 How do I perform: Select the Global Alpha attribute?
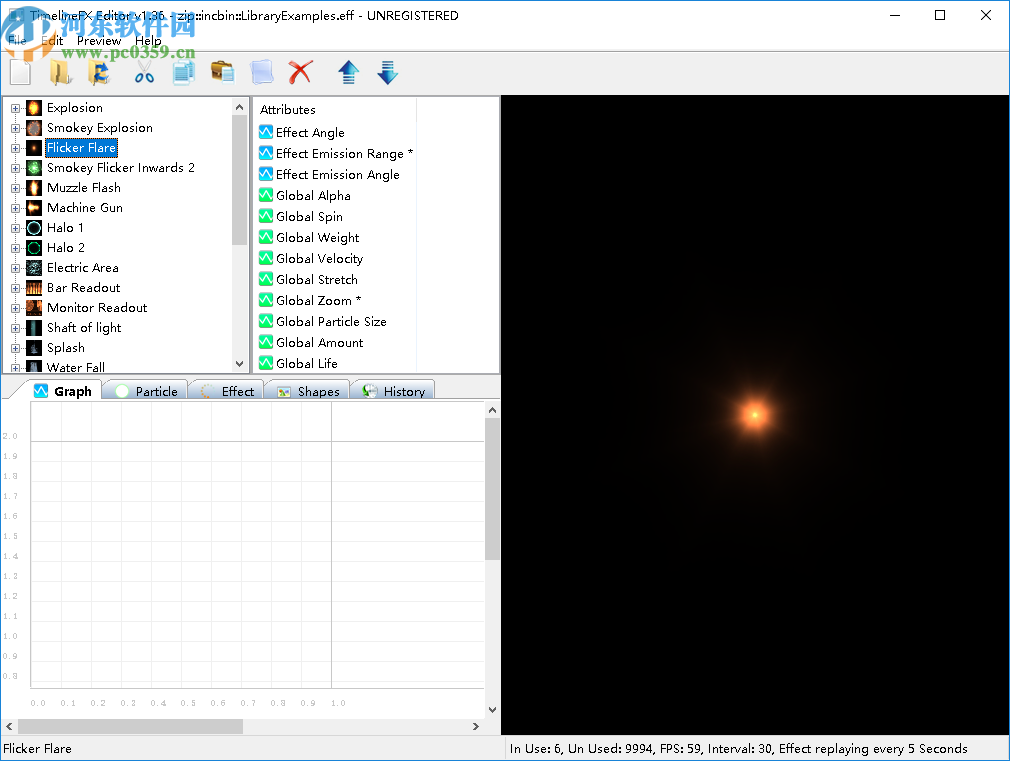(312, 195)
